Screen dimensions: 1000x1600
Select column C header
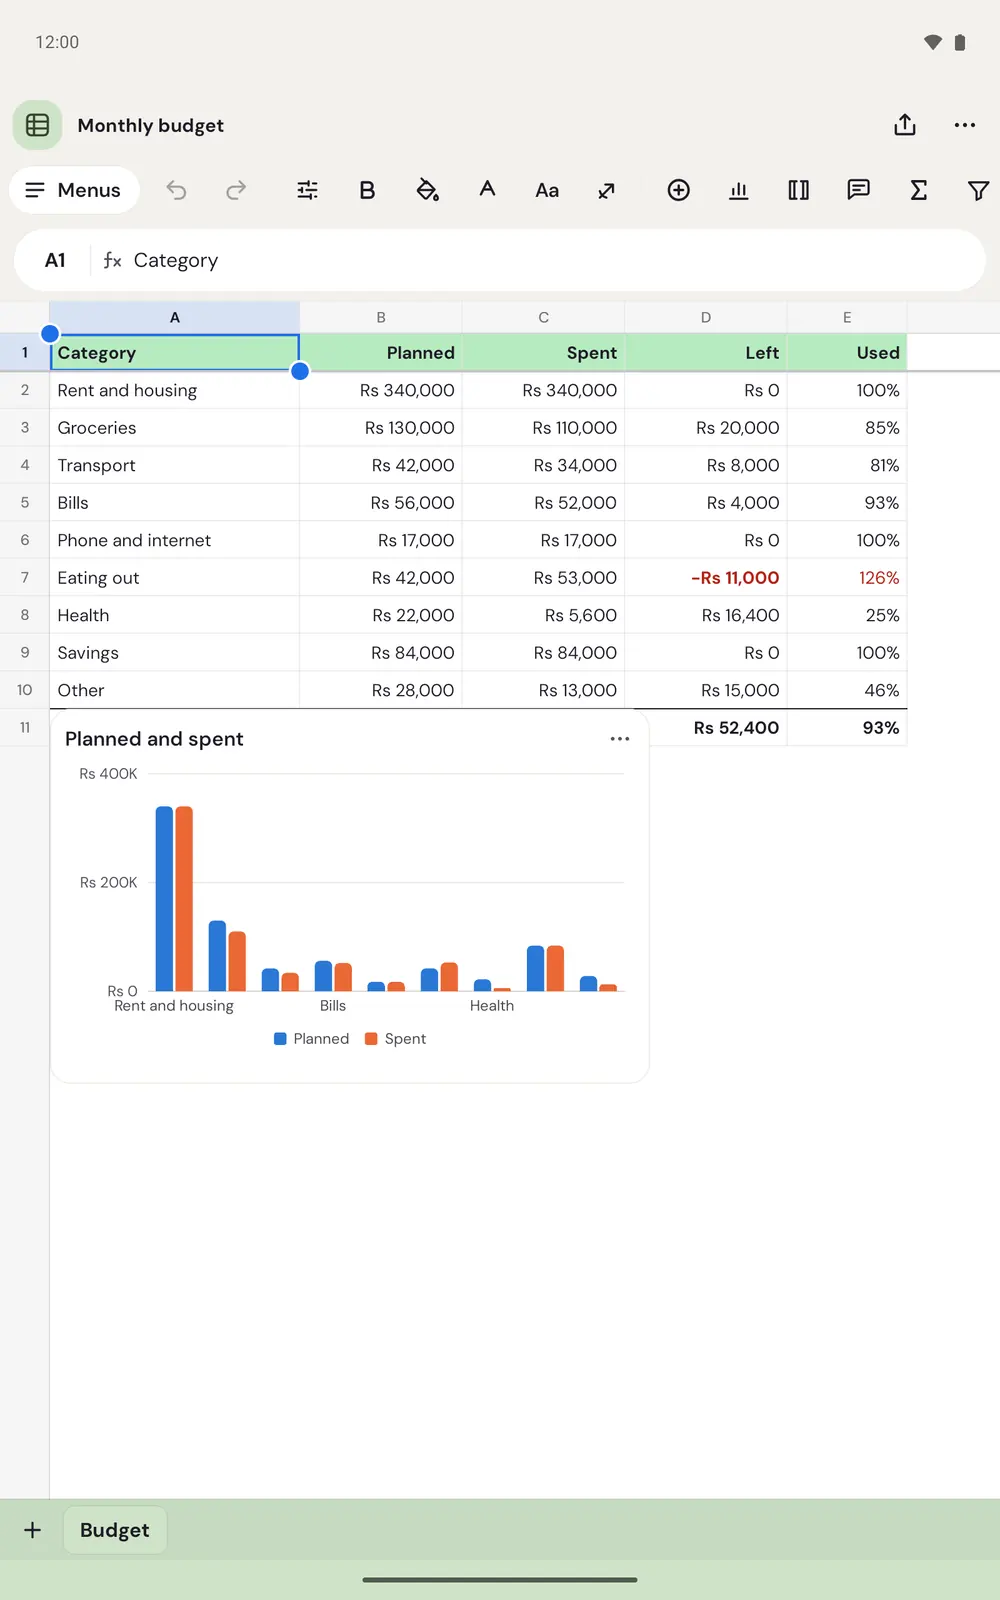coord(544,317)
